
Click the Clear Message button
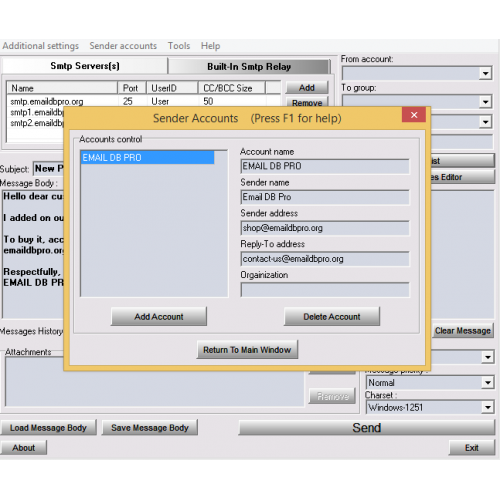tap(462, 330)
